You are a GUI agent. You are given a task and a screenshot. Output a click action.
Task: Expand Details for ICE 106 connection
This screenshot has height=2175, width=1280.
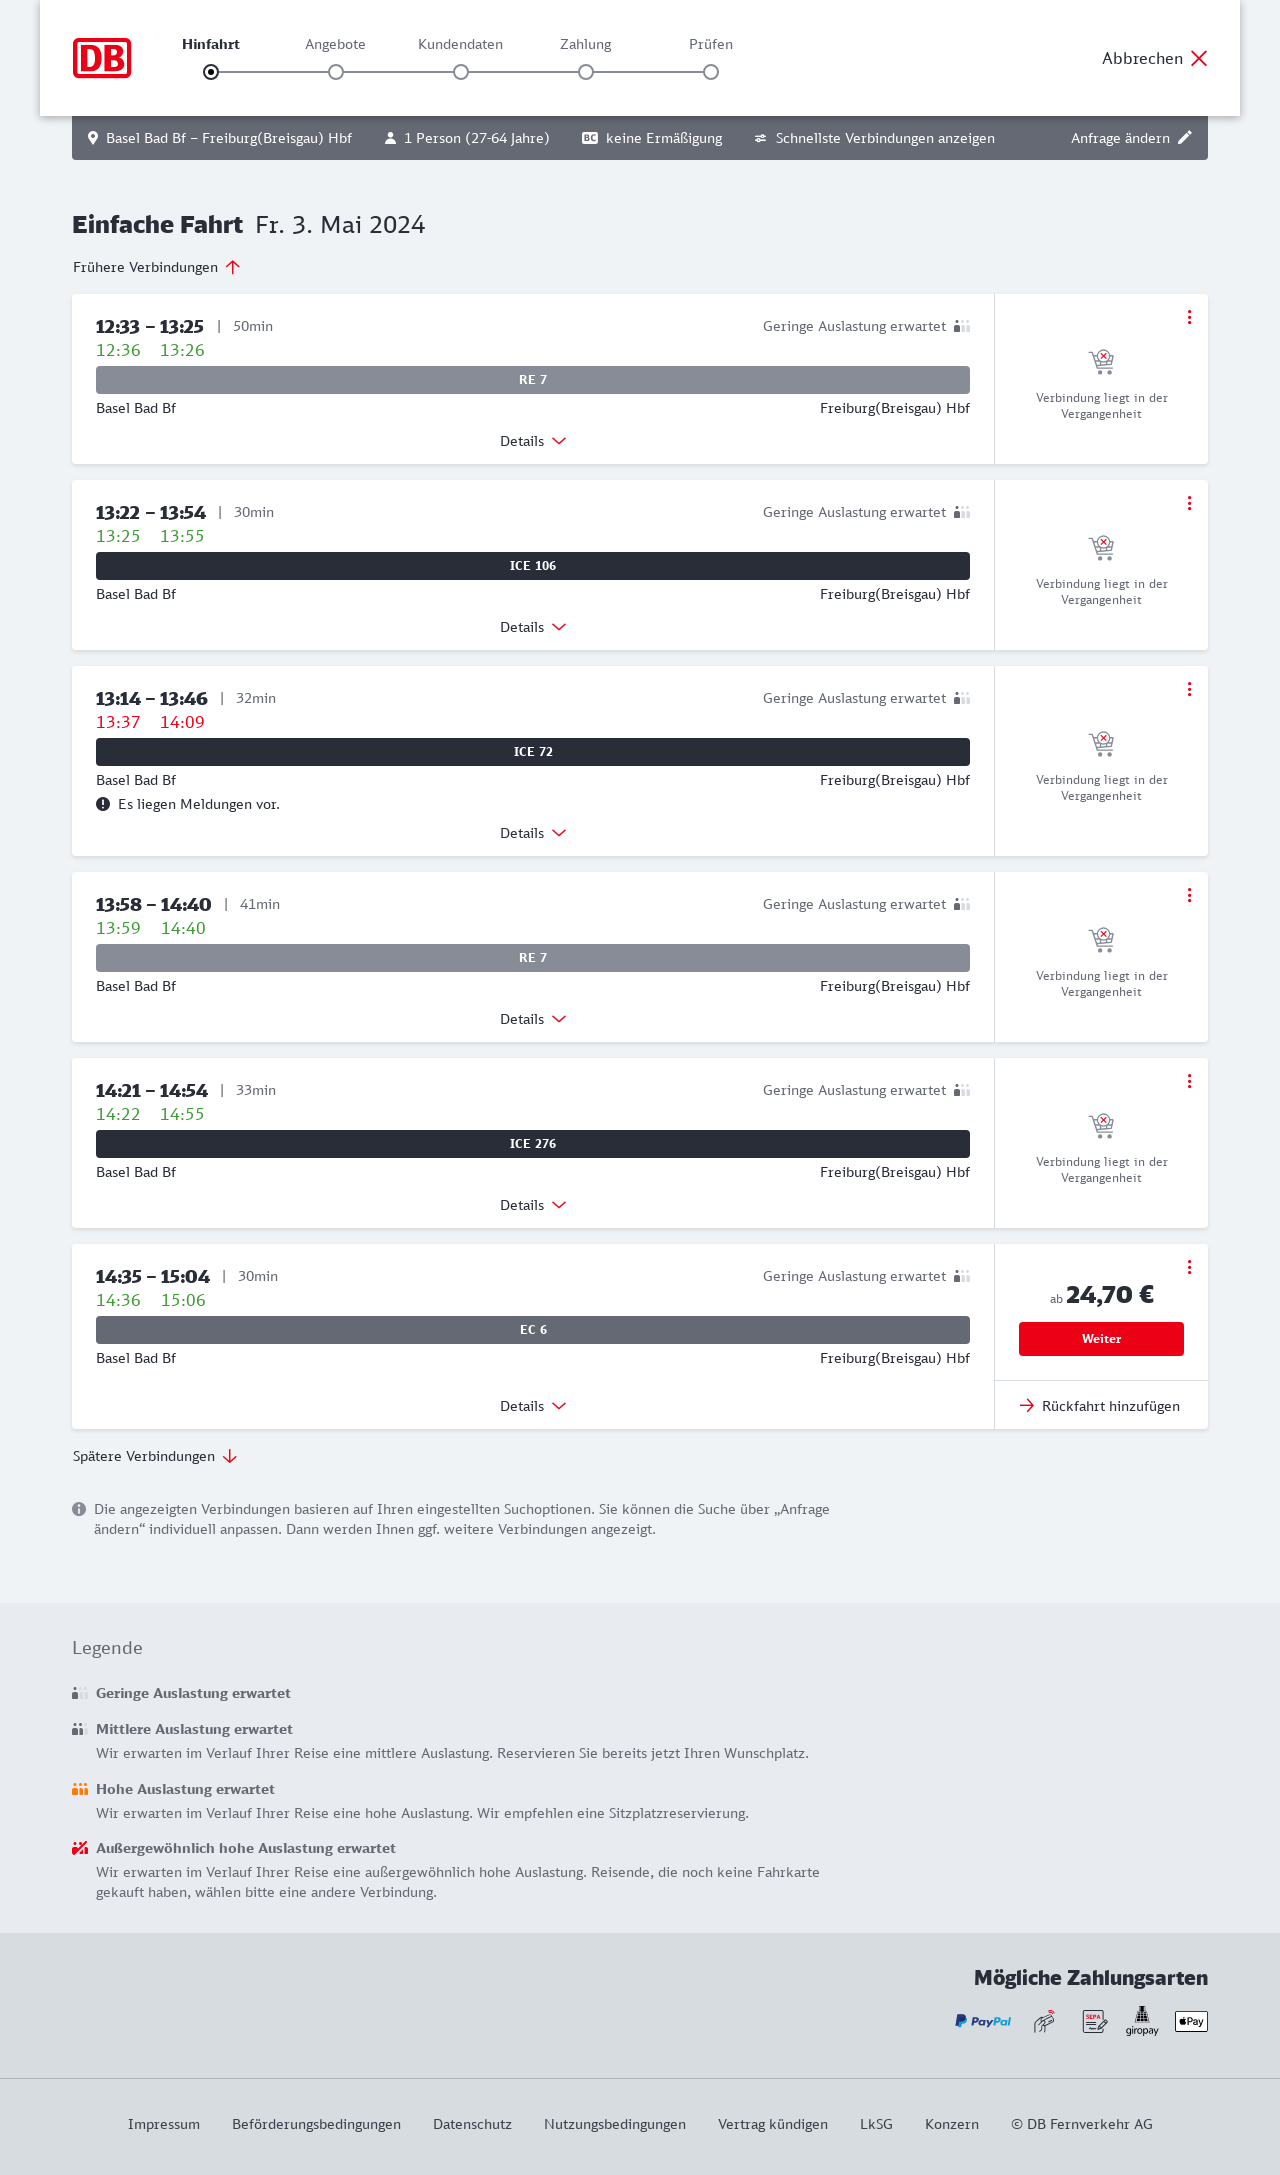click(x=533, y=627)
